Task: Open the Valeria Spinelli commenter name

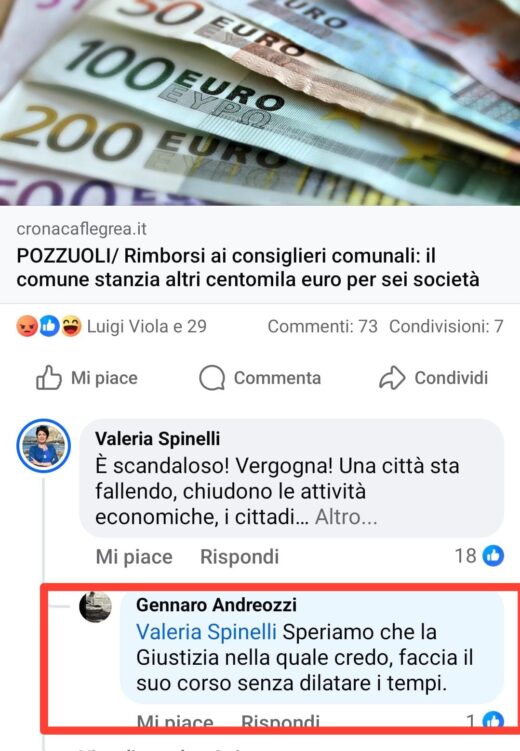Action: 158,438
